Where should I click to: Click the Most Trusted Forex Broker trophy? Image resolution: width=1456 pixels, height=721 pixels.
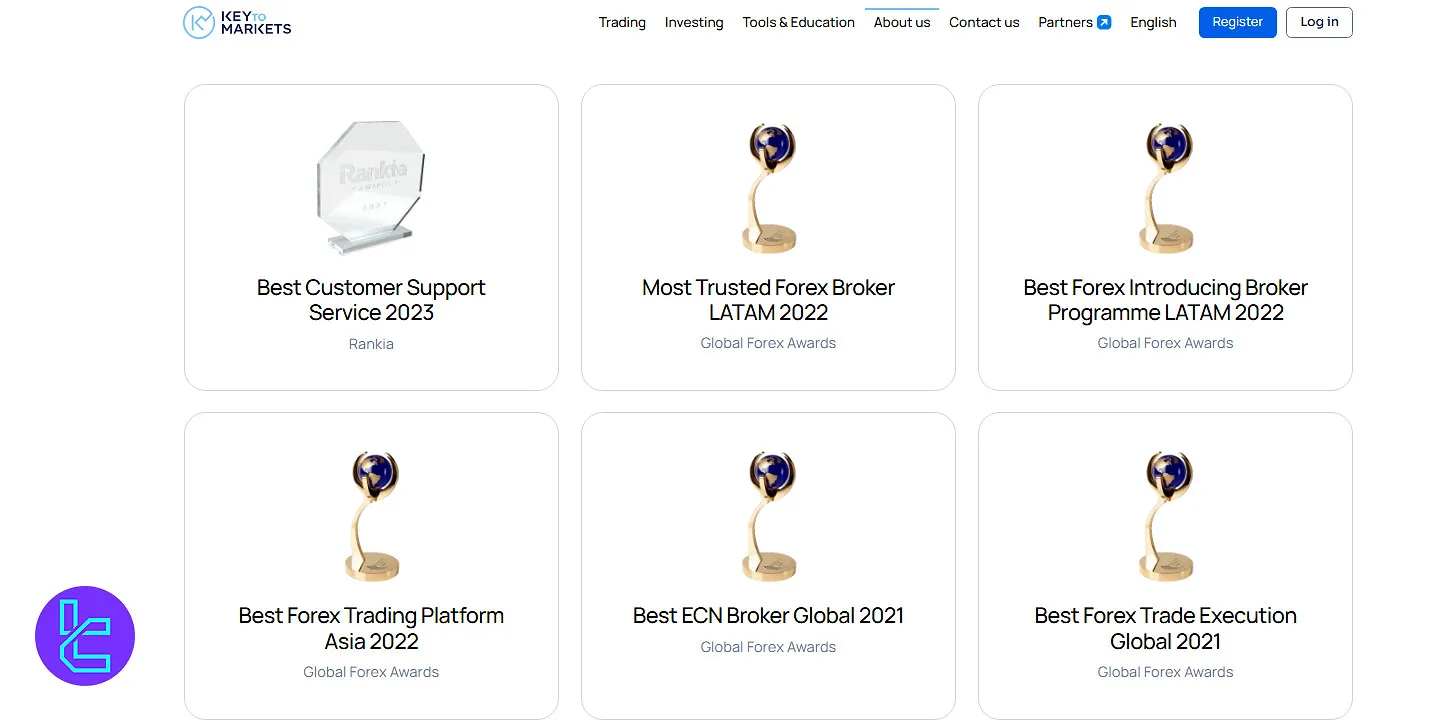click(x=769, y=188)
